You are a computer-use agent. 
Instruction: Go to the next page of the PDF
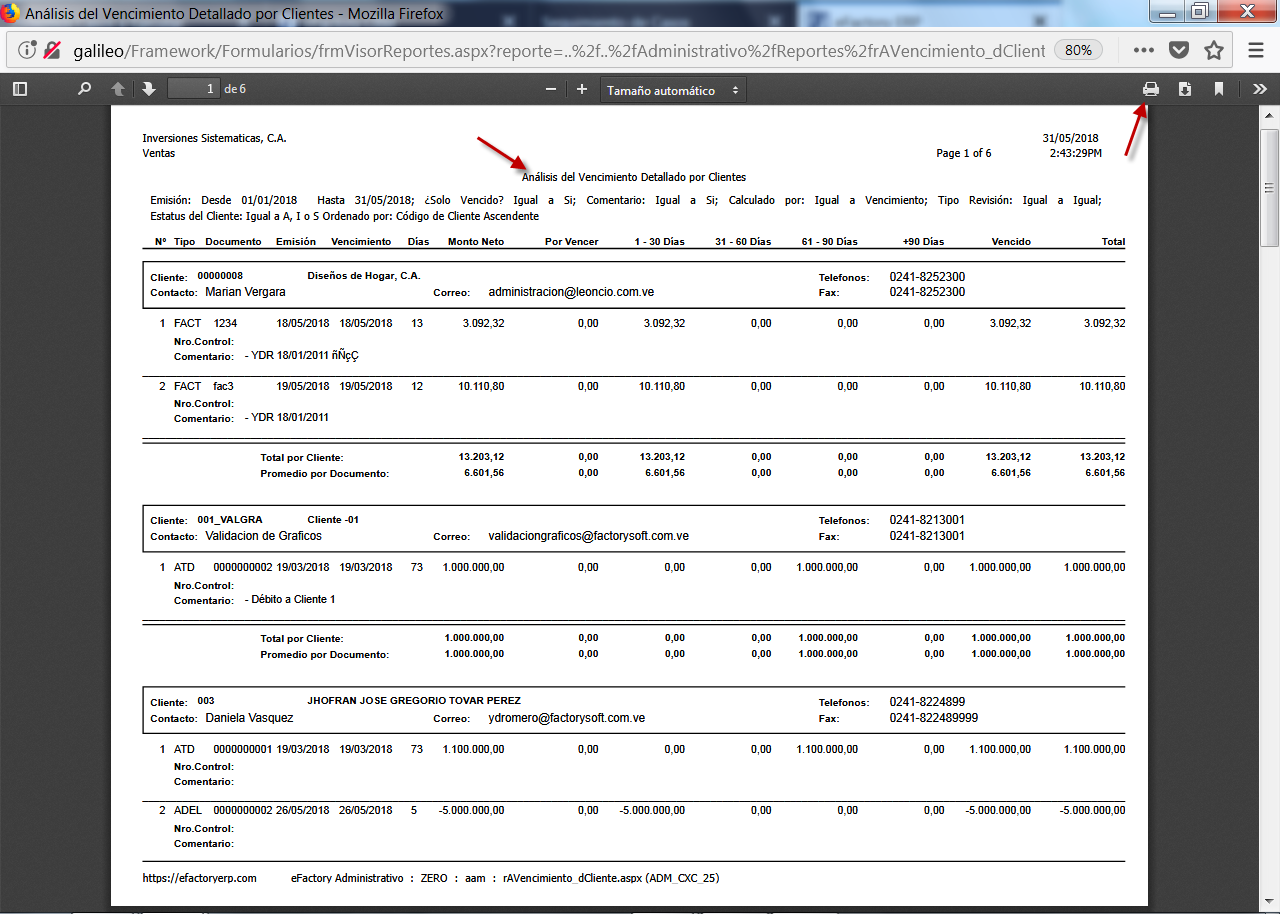(x=149, y=89)
